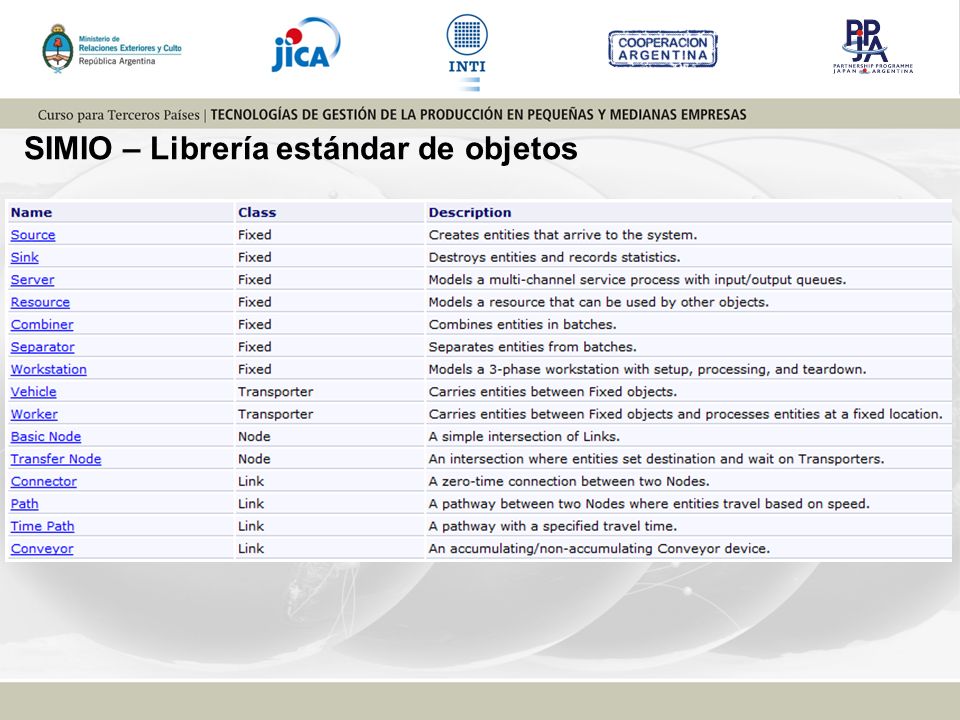Click the Ministerio de Relaciones Exteriores emblem
The height and width of the screenshot is (720, 960).
click(x=58, y=48)
